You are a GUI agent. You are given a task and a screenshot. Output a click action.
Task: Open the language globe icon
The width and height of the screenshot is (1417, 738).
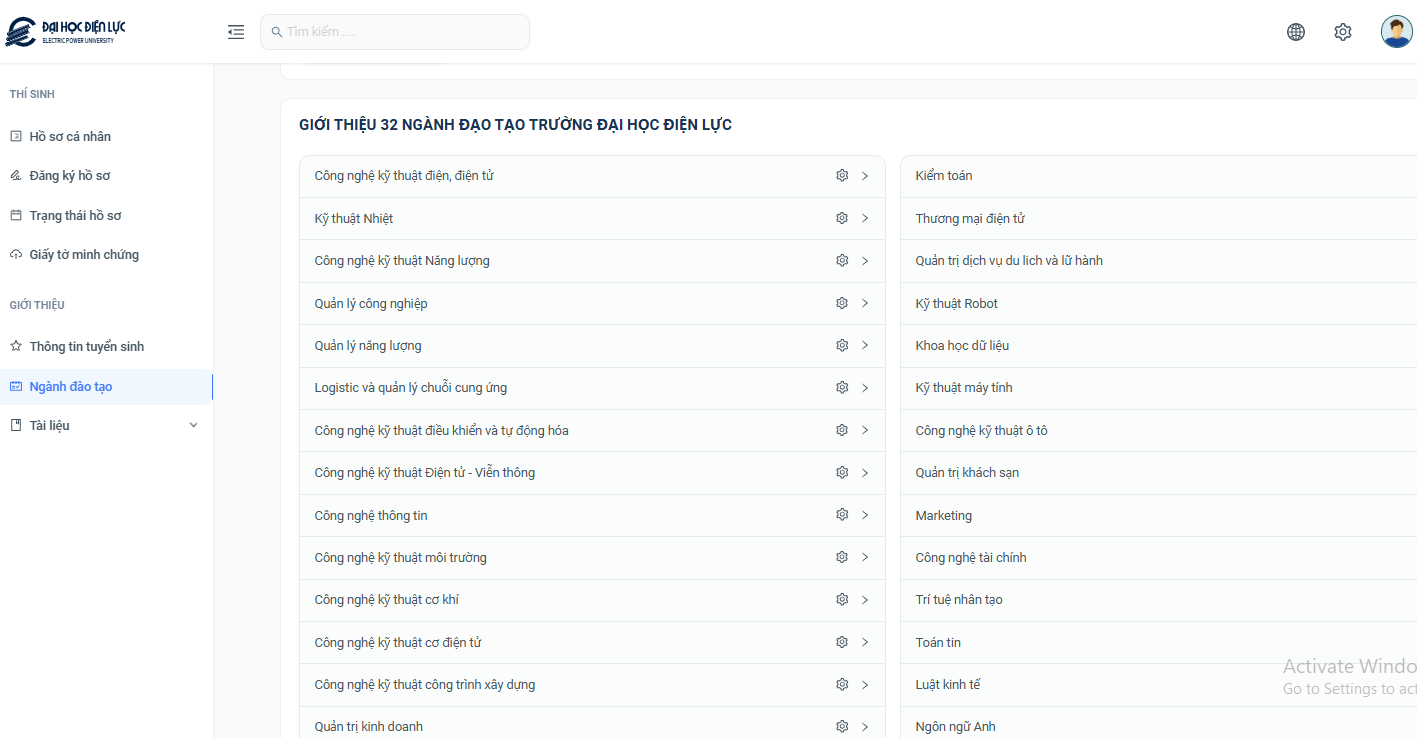(x=1295, y=32)
